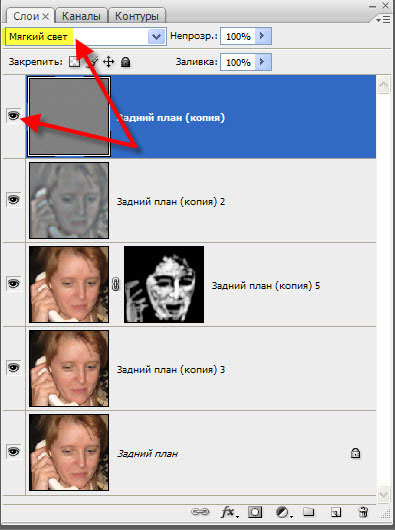
Task: Lock layer position with move-cross icon
Action: click(x=108, y=62)
